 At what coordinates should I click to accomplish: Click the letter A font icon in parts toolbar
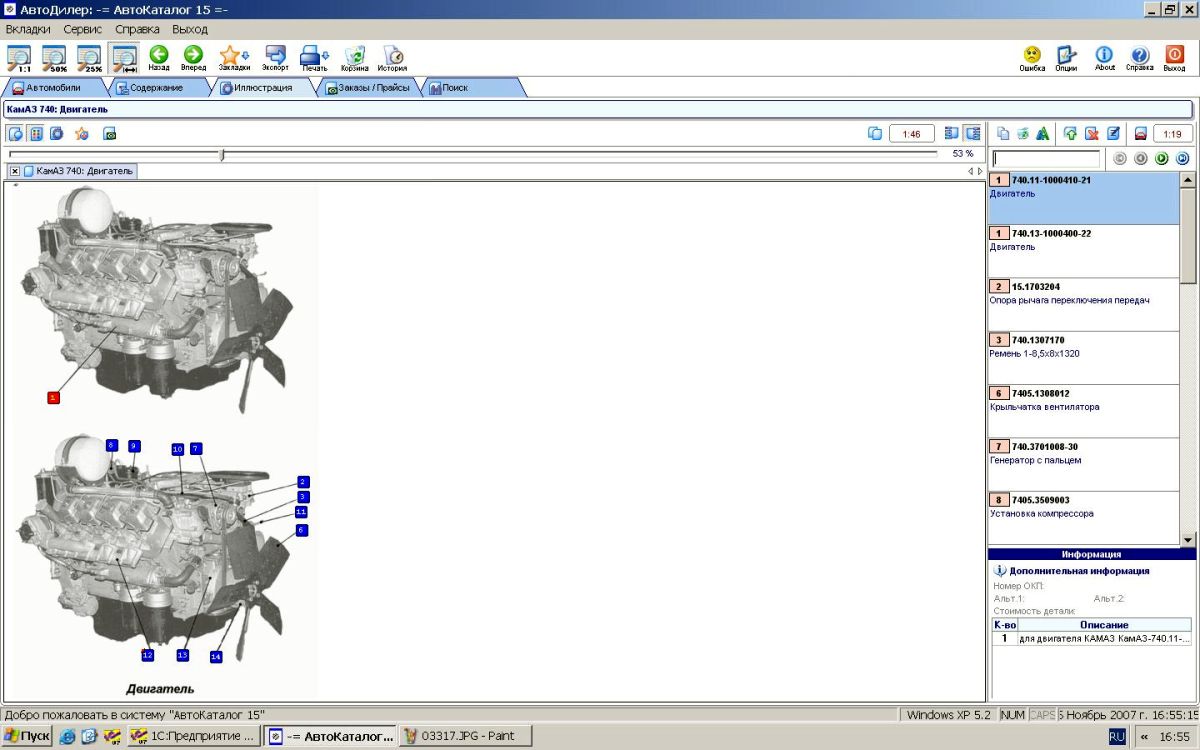point(1043,133)
